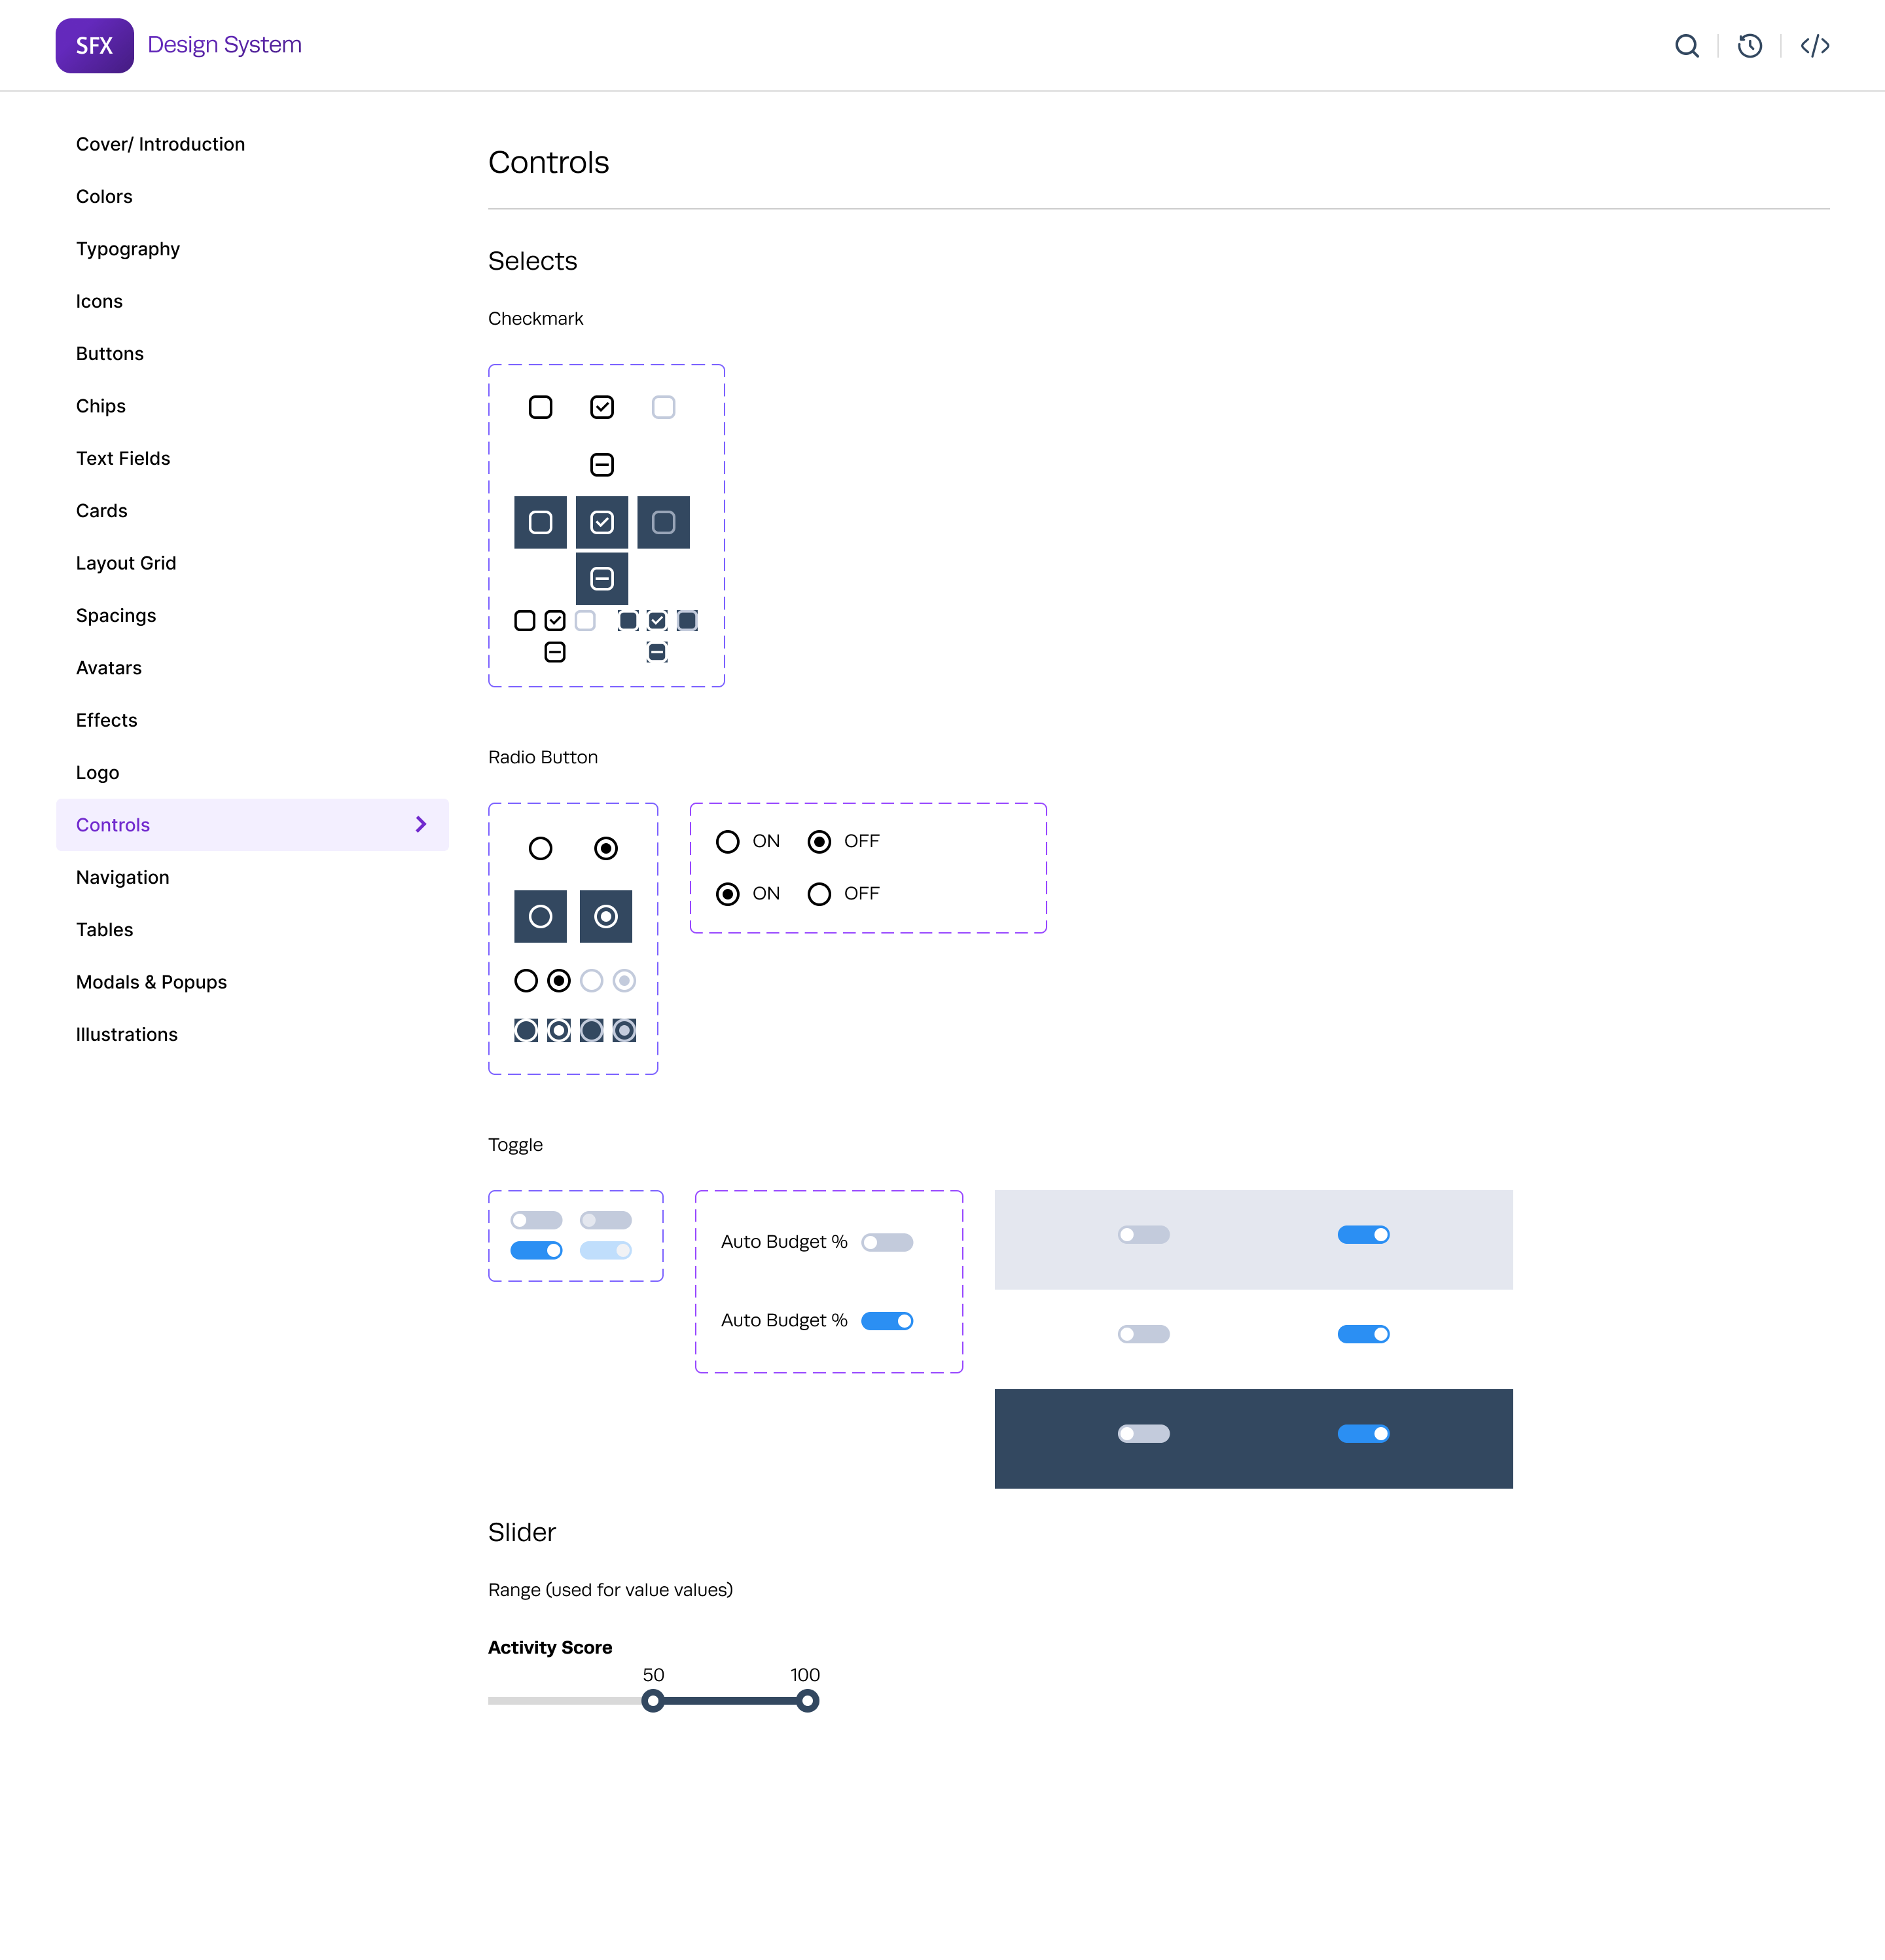Click the search magnifier icon
This screenshot has height=1960, width=1885.
[x=1686, y=46]
